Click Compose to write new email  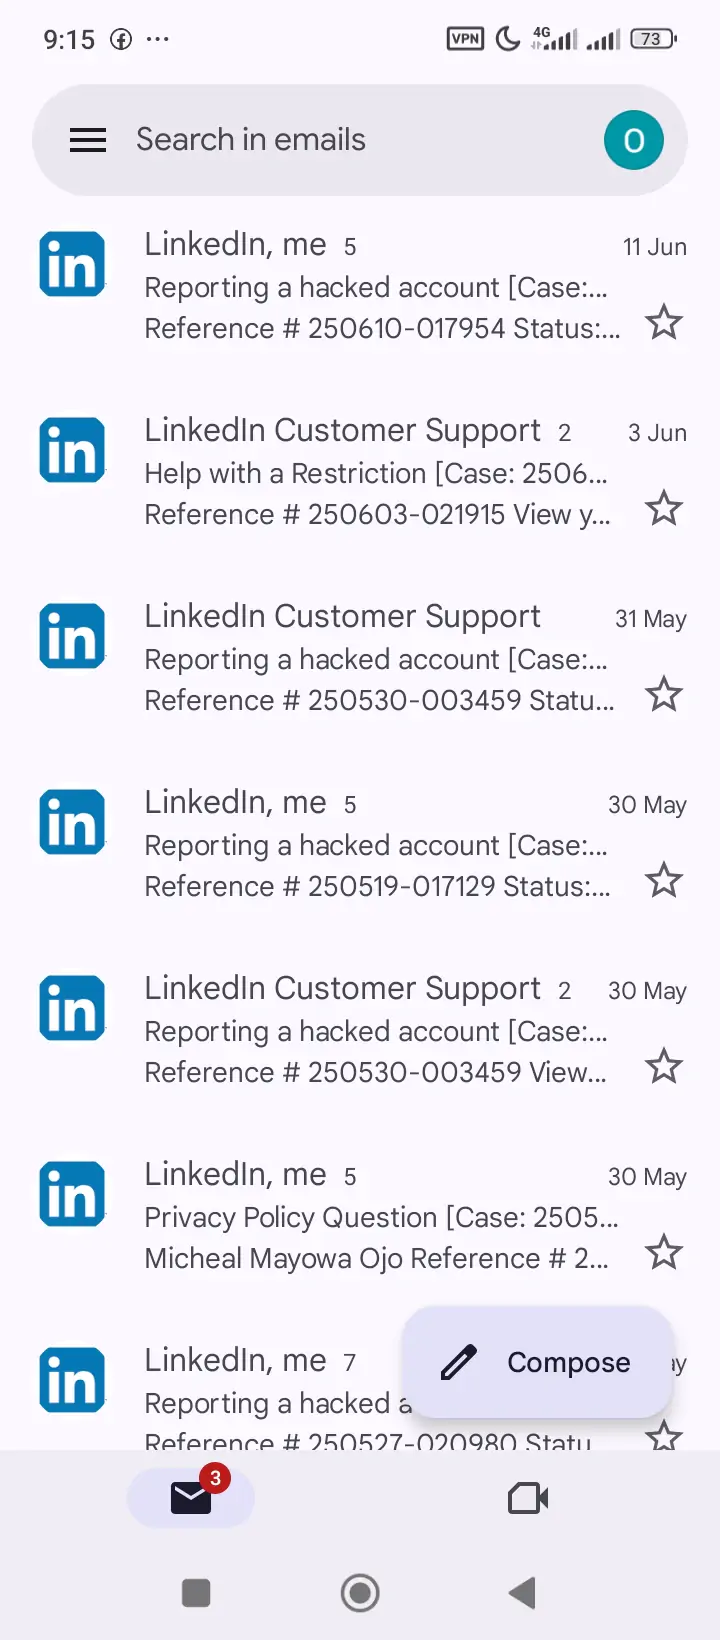pyautogui.click(x=537, y=1362)
